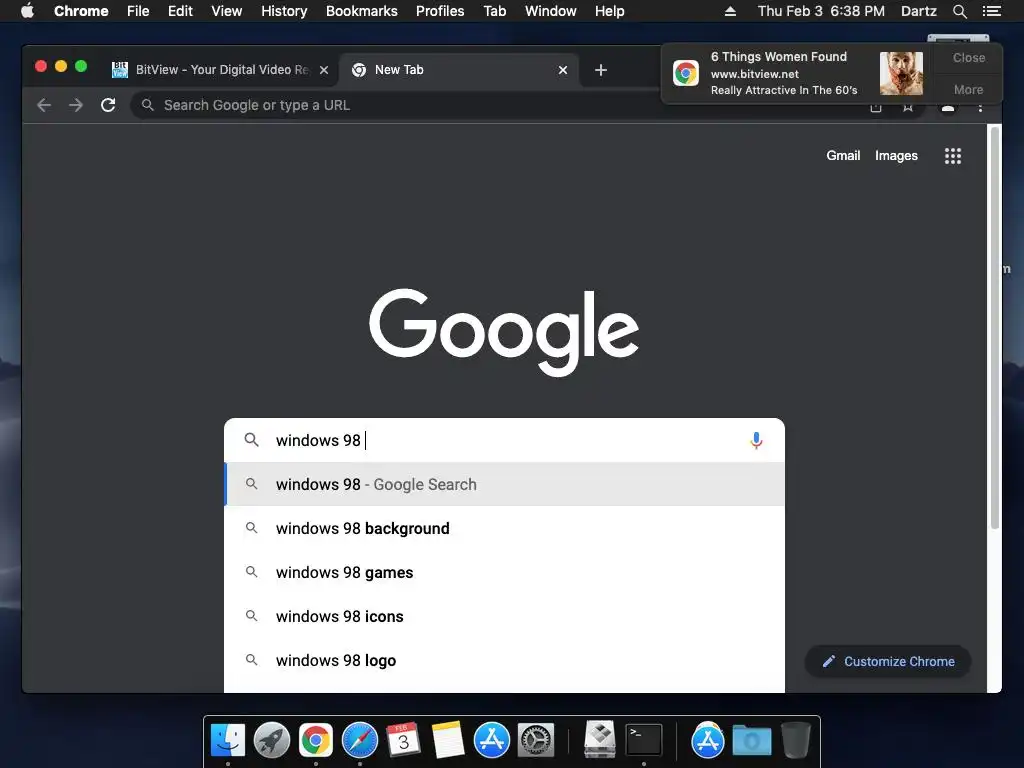Select the 'windows 98 background' suggestion
1024x768 pixels.
[504, 528]
